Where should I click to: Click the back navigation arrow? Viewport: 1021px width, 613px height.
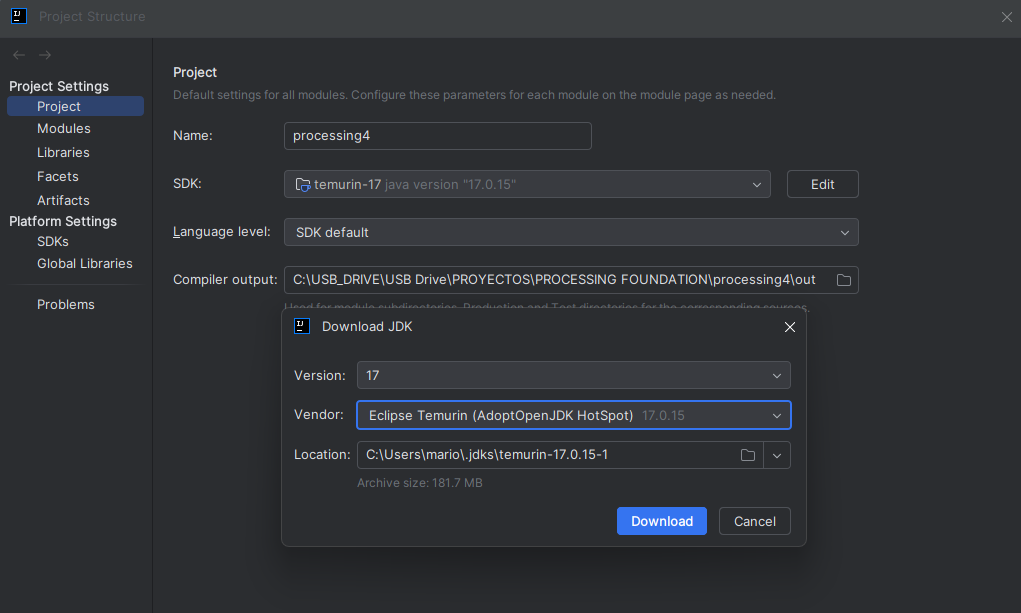coord(19,55)
